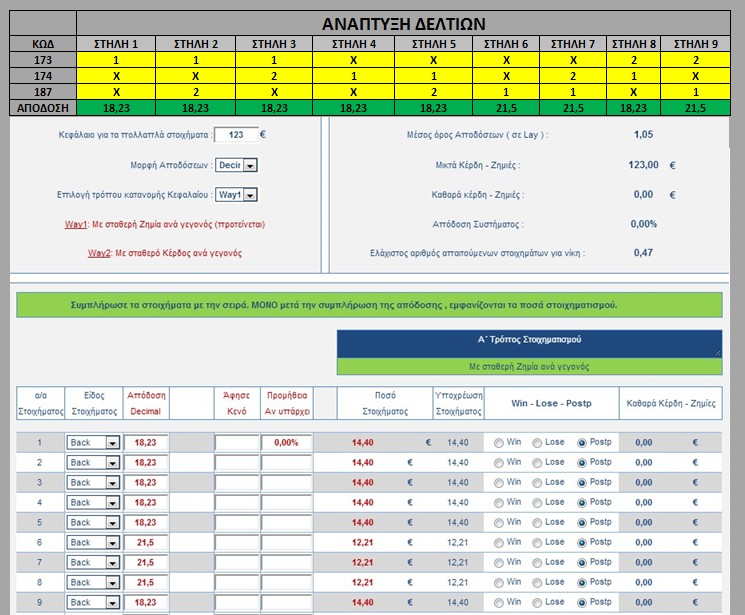Click the Απόδοση Decimal column header
The height and width of the screenshot is (615, 745).
(146, 404)
